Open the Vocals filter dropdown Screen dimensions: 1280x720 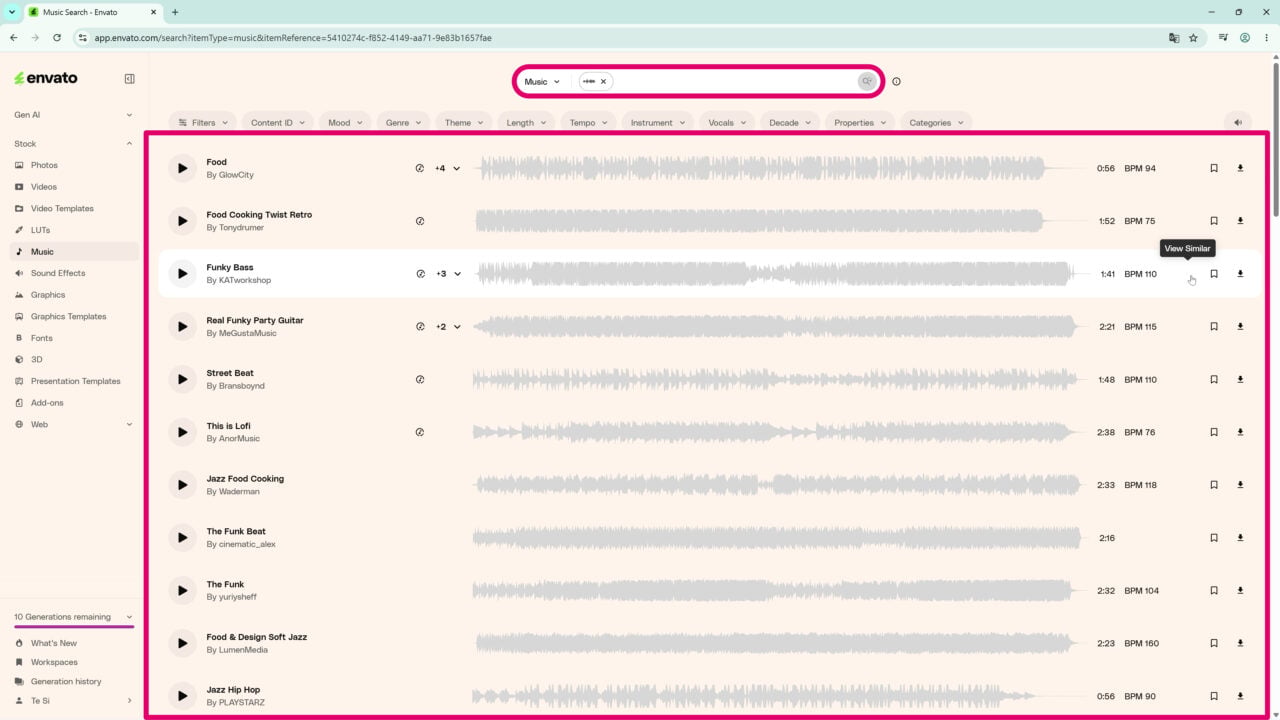727,122
